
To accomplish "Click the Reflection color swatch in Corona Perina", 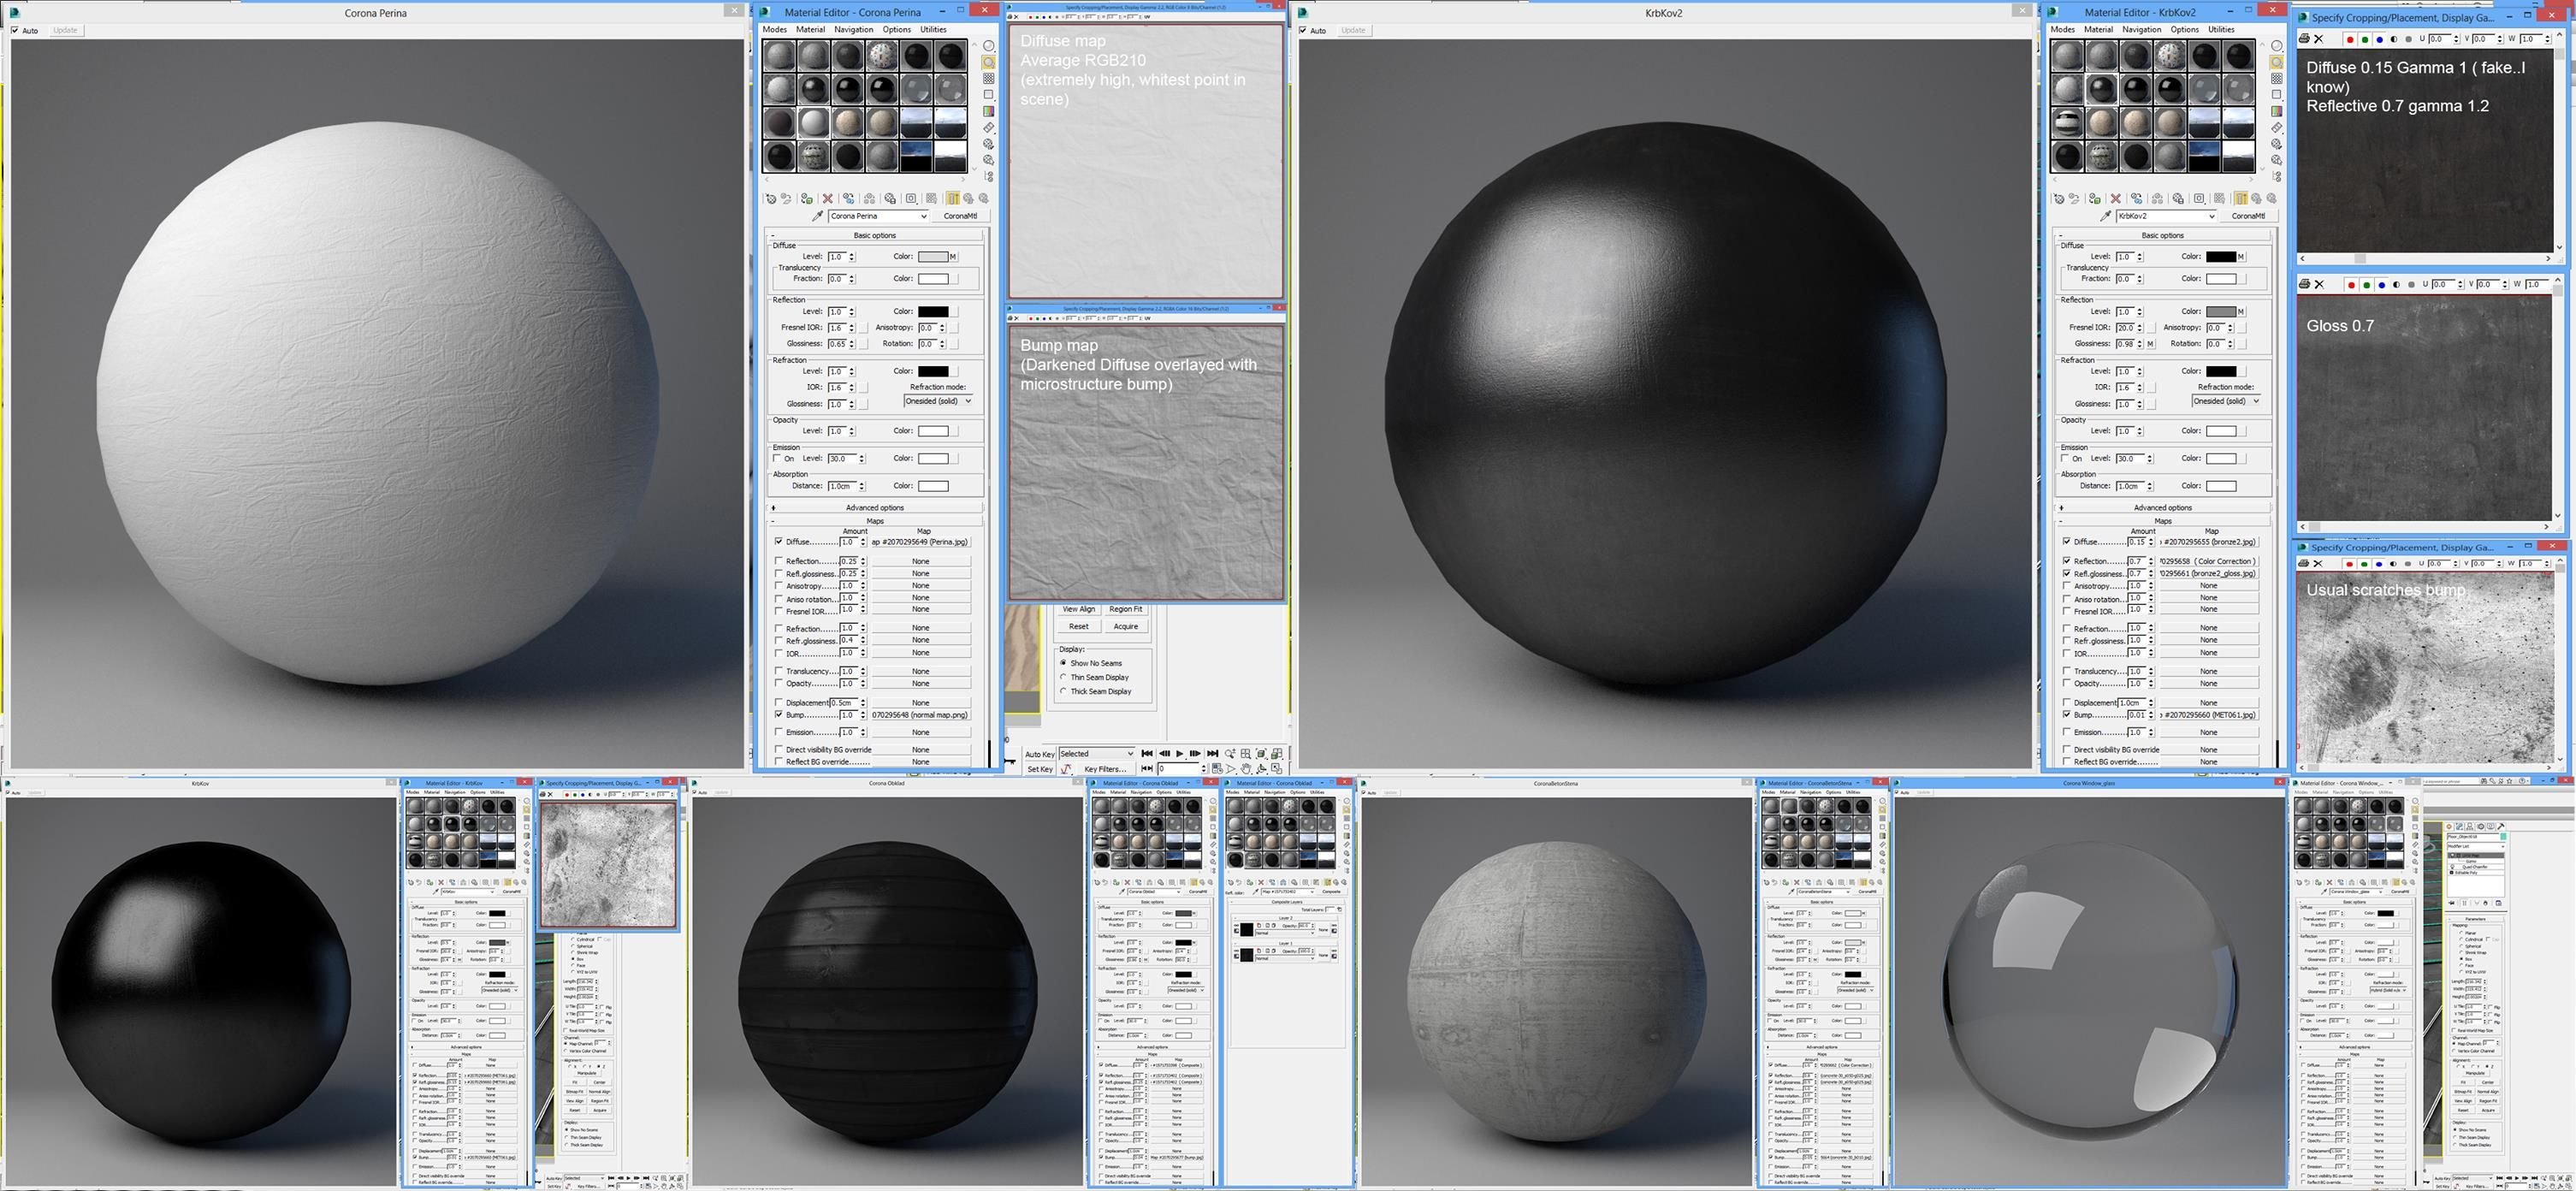I will click(x=933, y=311).
